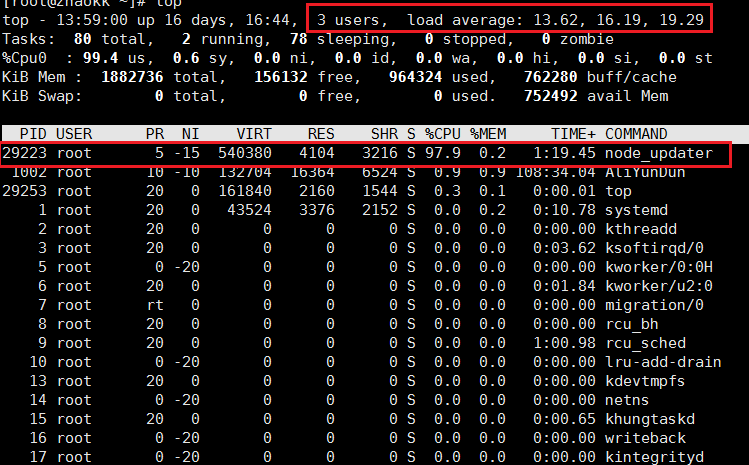Select the kworker/u2:0 process name
Viewport: 749px width, 465px height.
click(x=659, y=286)
